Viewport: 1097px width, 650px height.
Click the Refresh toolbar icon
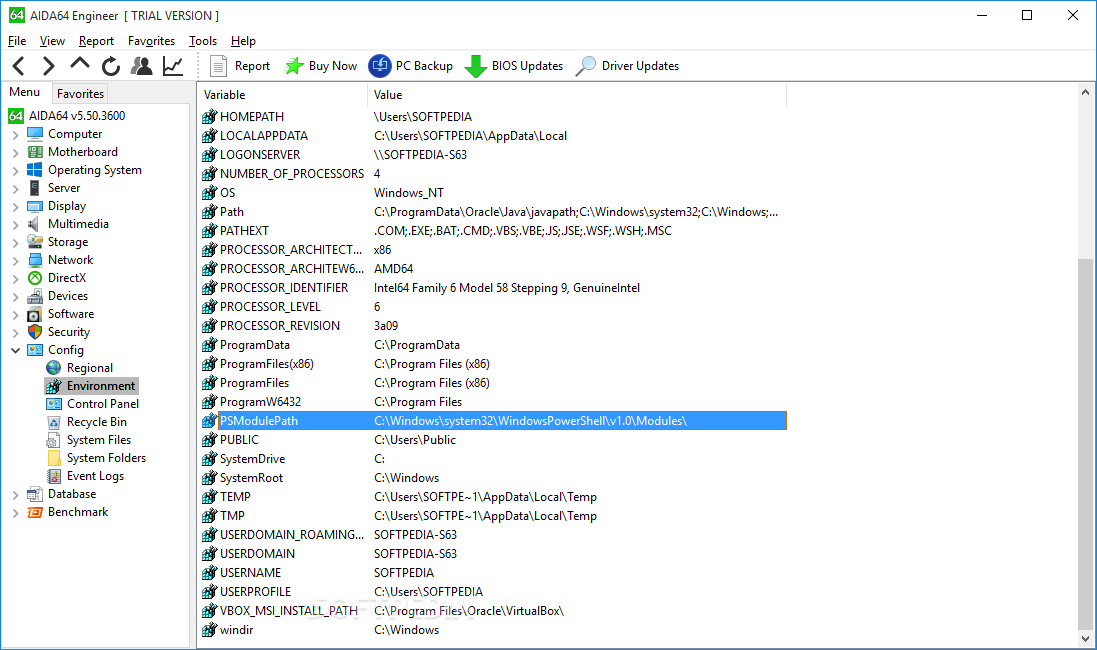point(111,66)
